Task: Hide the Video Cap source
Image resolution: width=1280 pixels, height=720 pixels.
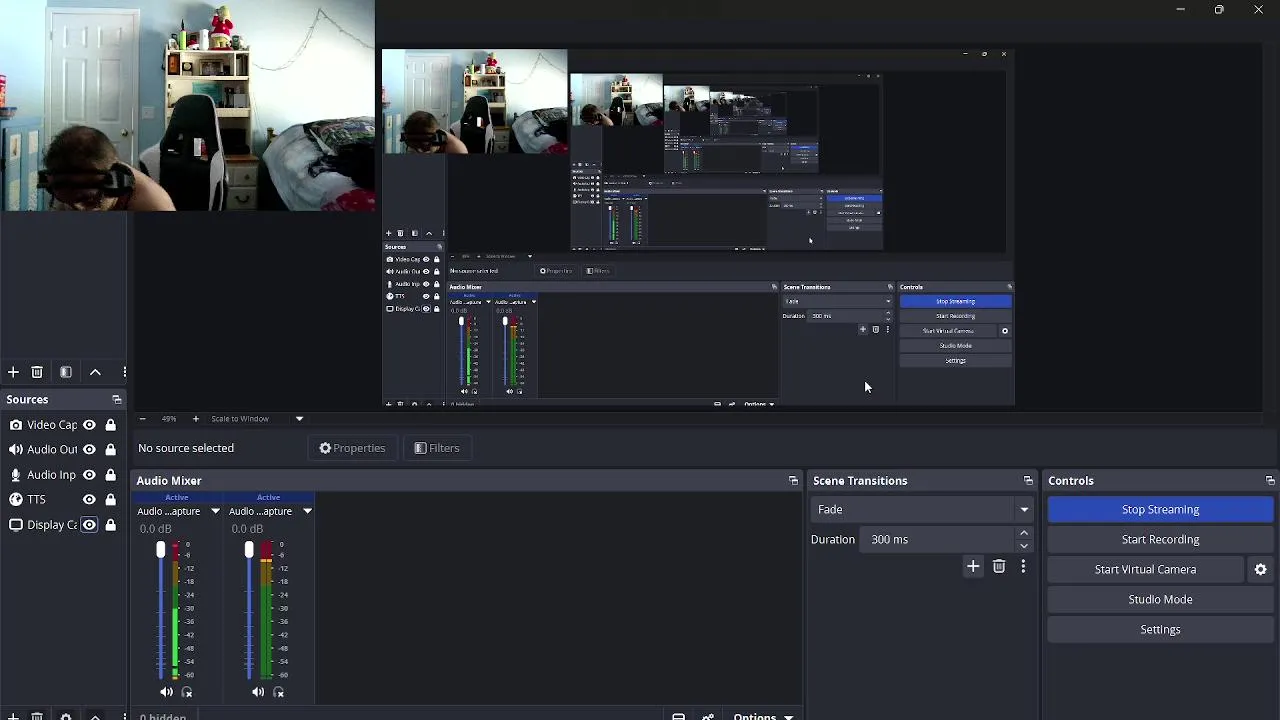Action: [x=89, y=425]
